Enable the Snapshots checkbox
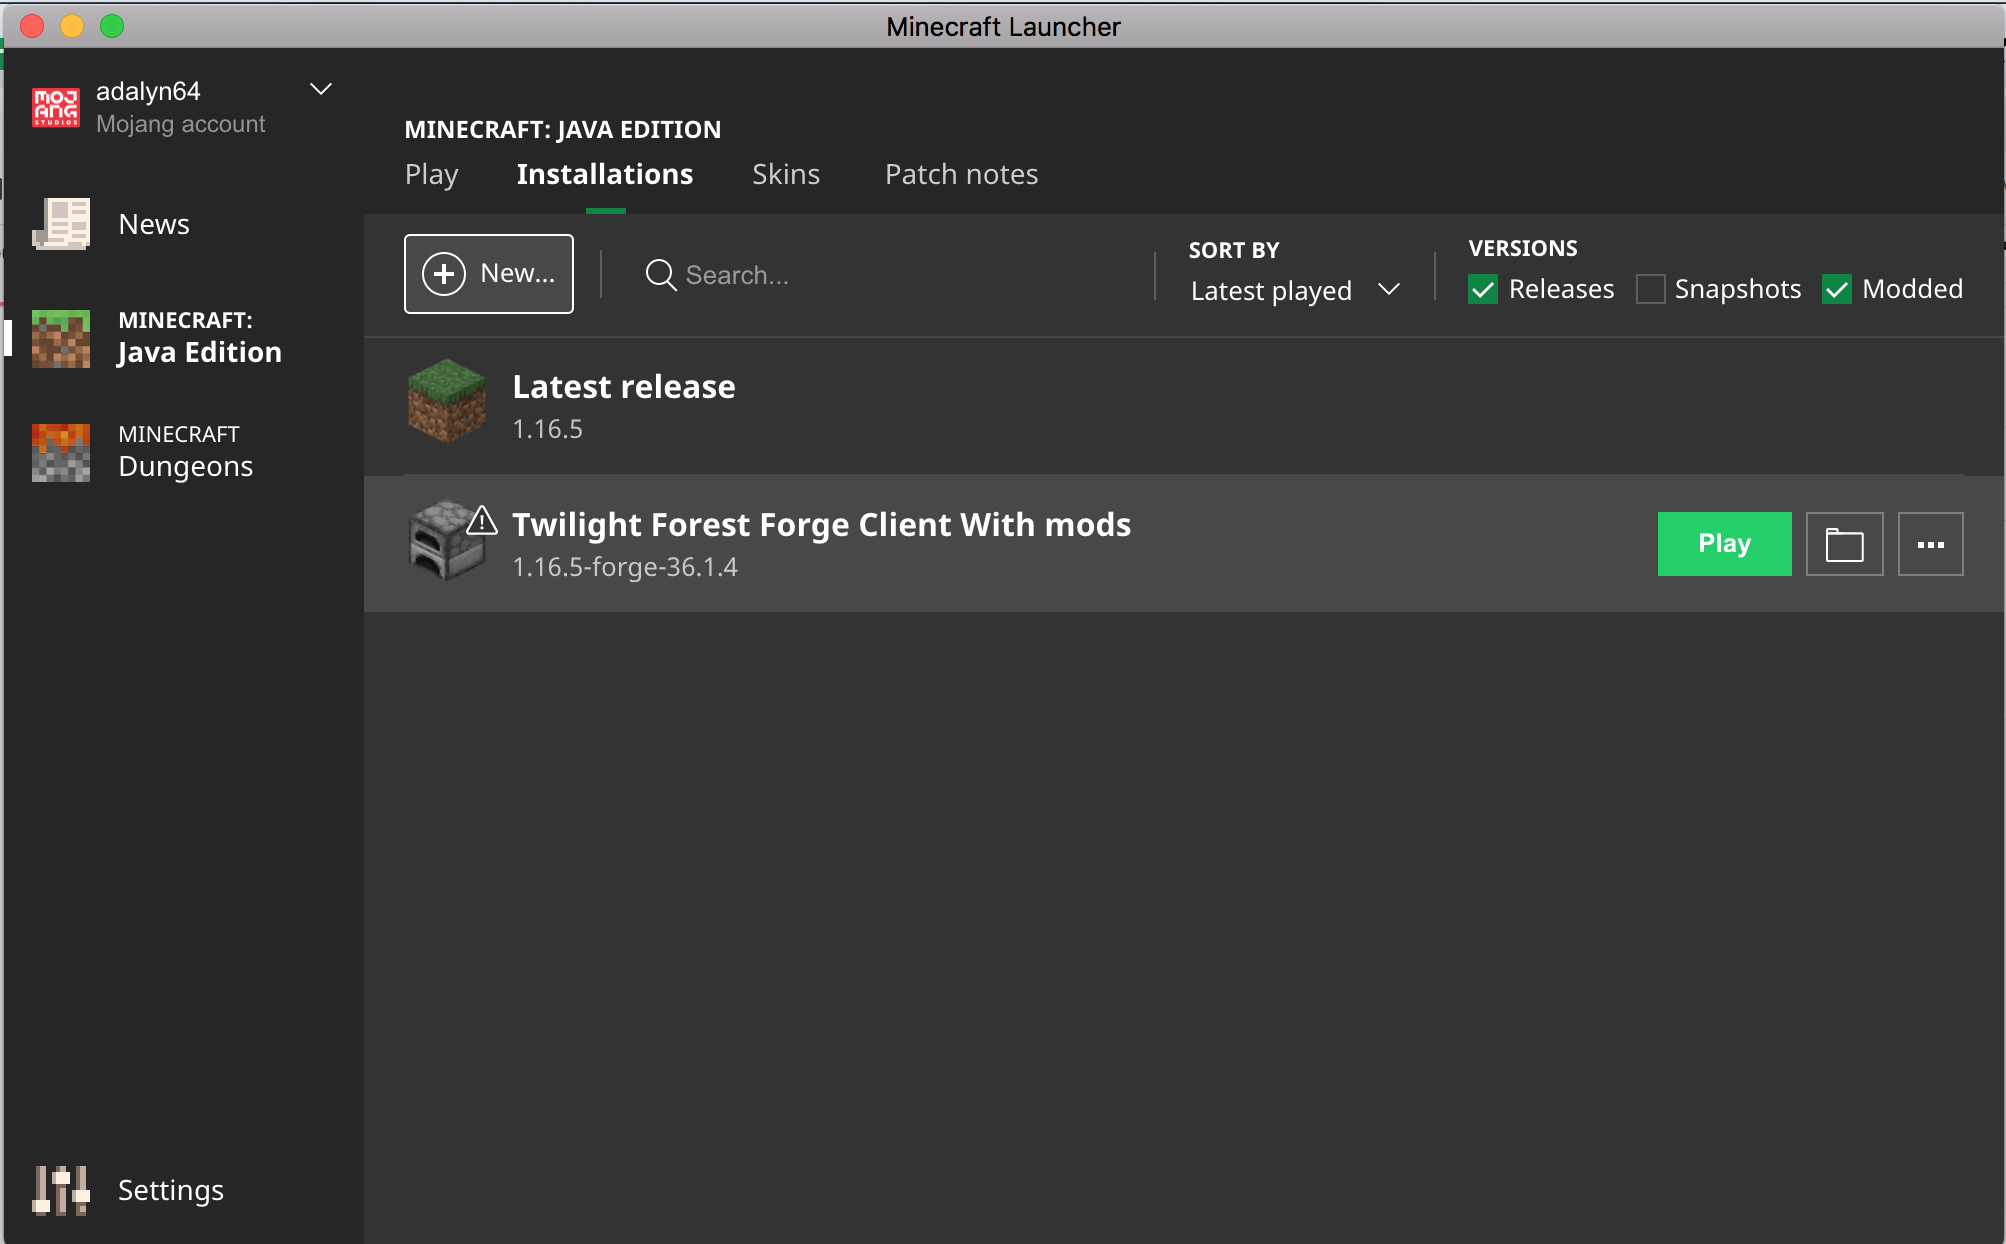Viewport: 2006px width, 1244px height. [1651, 290]
